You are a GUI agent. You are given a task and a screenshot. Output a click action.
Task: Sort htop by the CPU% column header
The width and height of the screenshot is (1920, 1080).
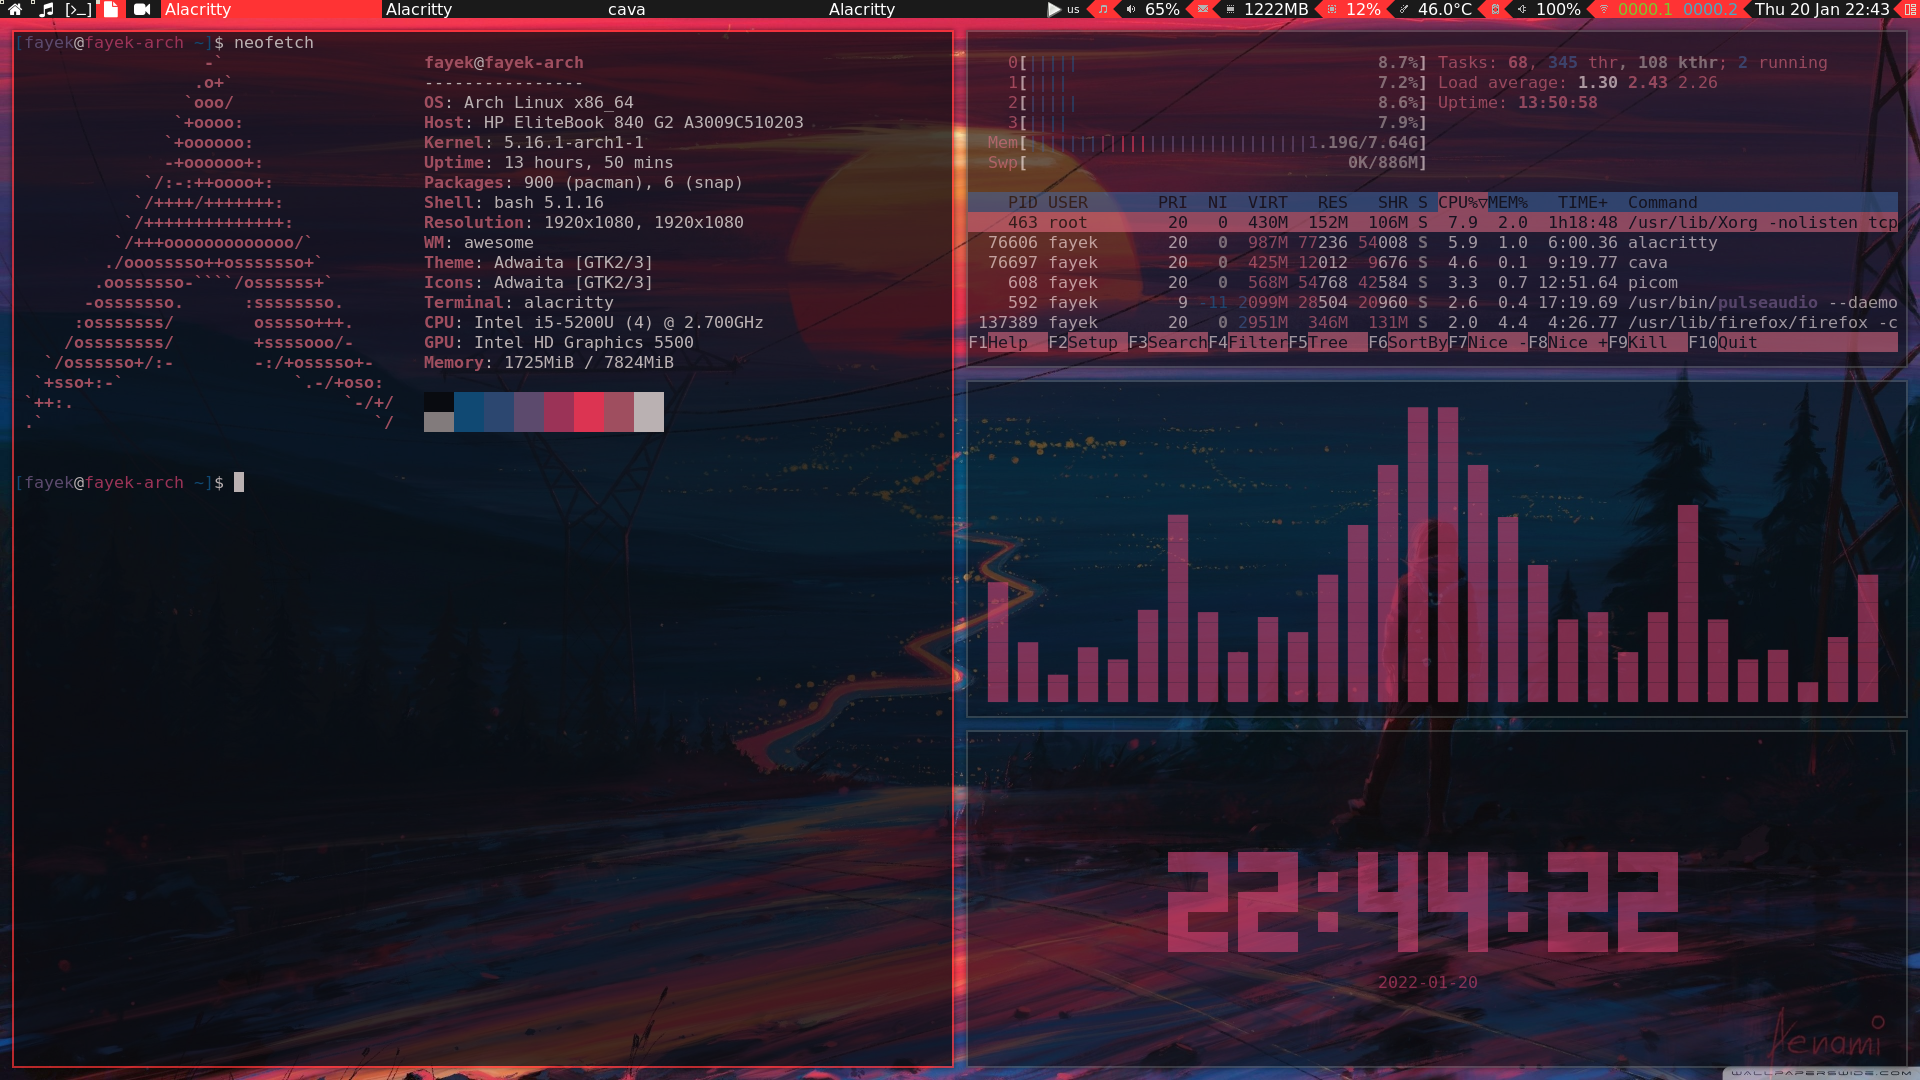tap(1462, 202)
